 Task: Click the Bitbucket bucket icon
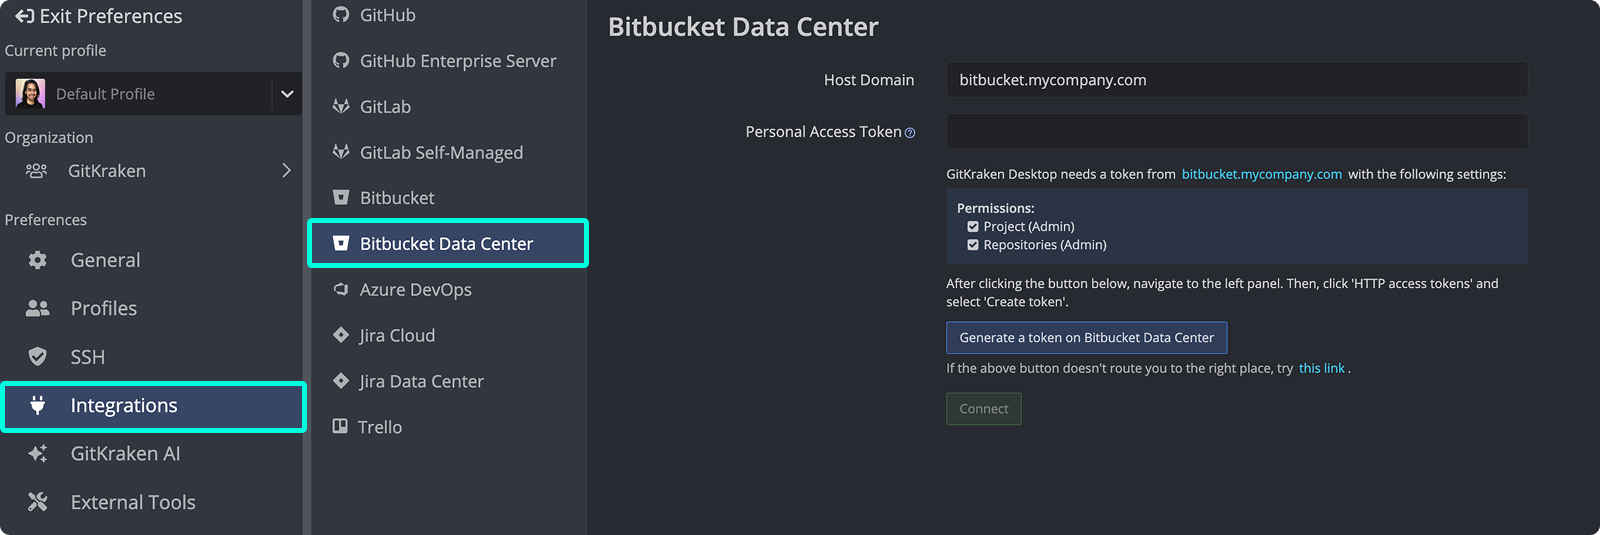341,198
